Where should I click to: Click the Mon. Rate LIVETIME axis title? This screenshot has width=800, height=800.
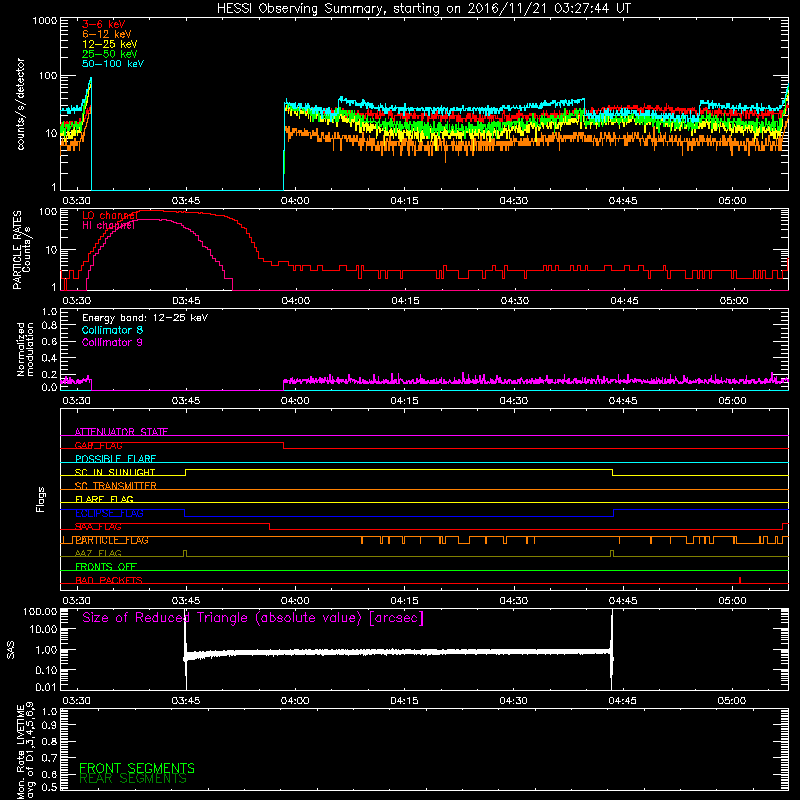click(x=25, y=751)
